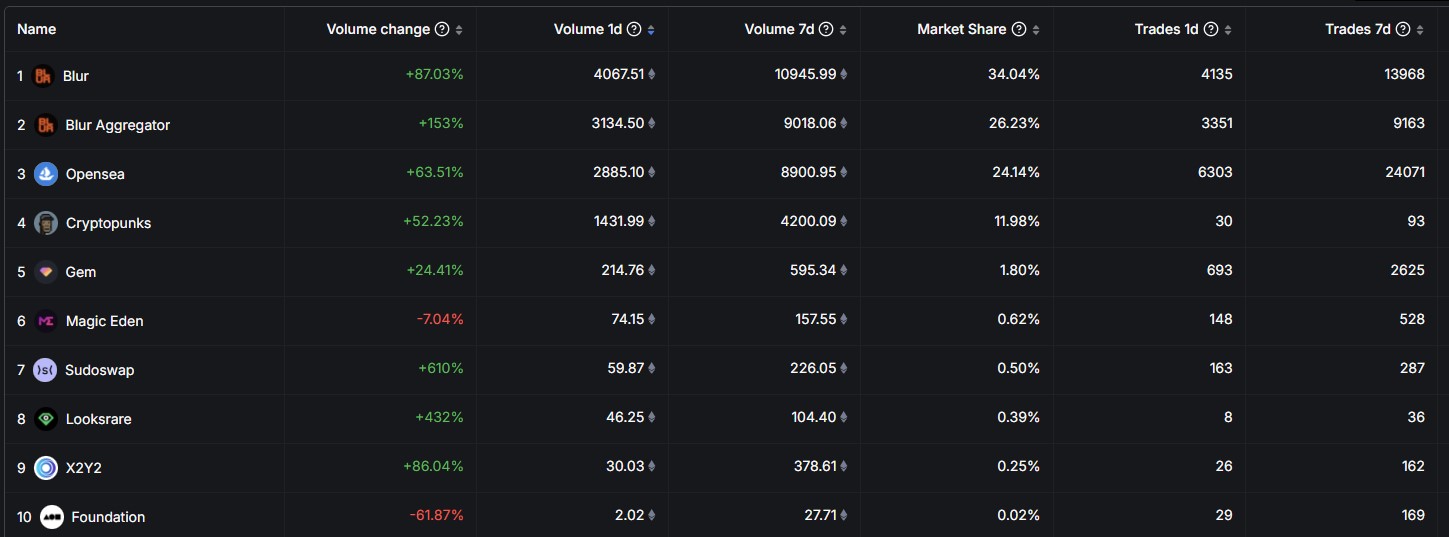Click the Market Share column header label

[x=962, y=29]
